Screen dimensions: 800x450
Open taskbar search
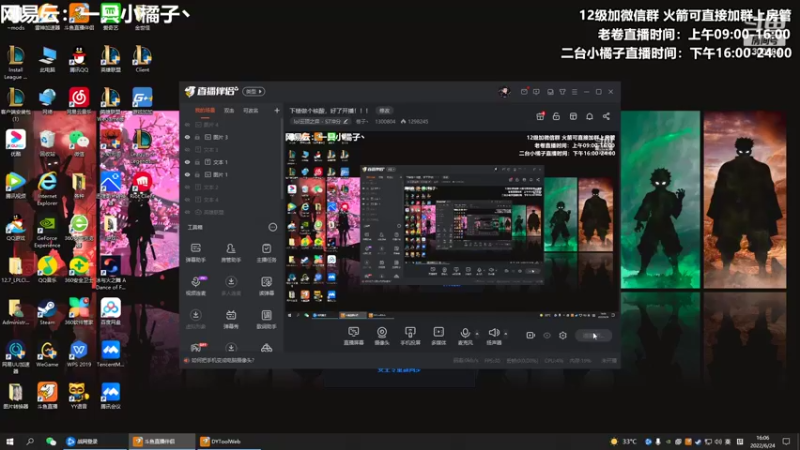[30, 441]
